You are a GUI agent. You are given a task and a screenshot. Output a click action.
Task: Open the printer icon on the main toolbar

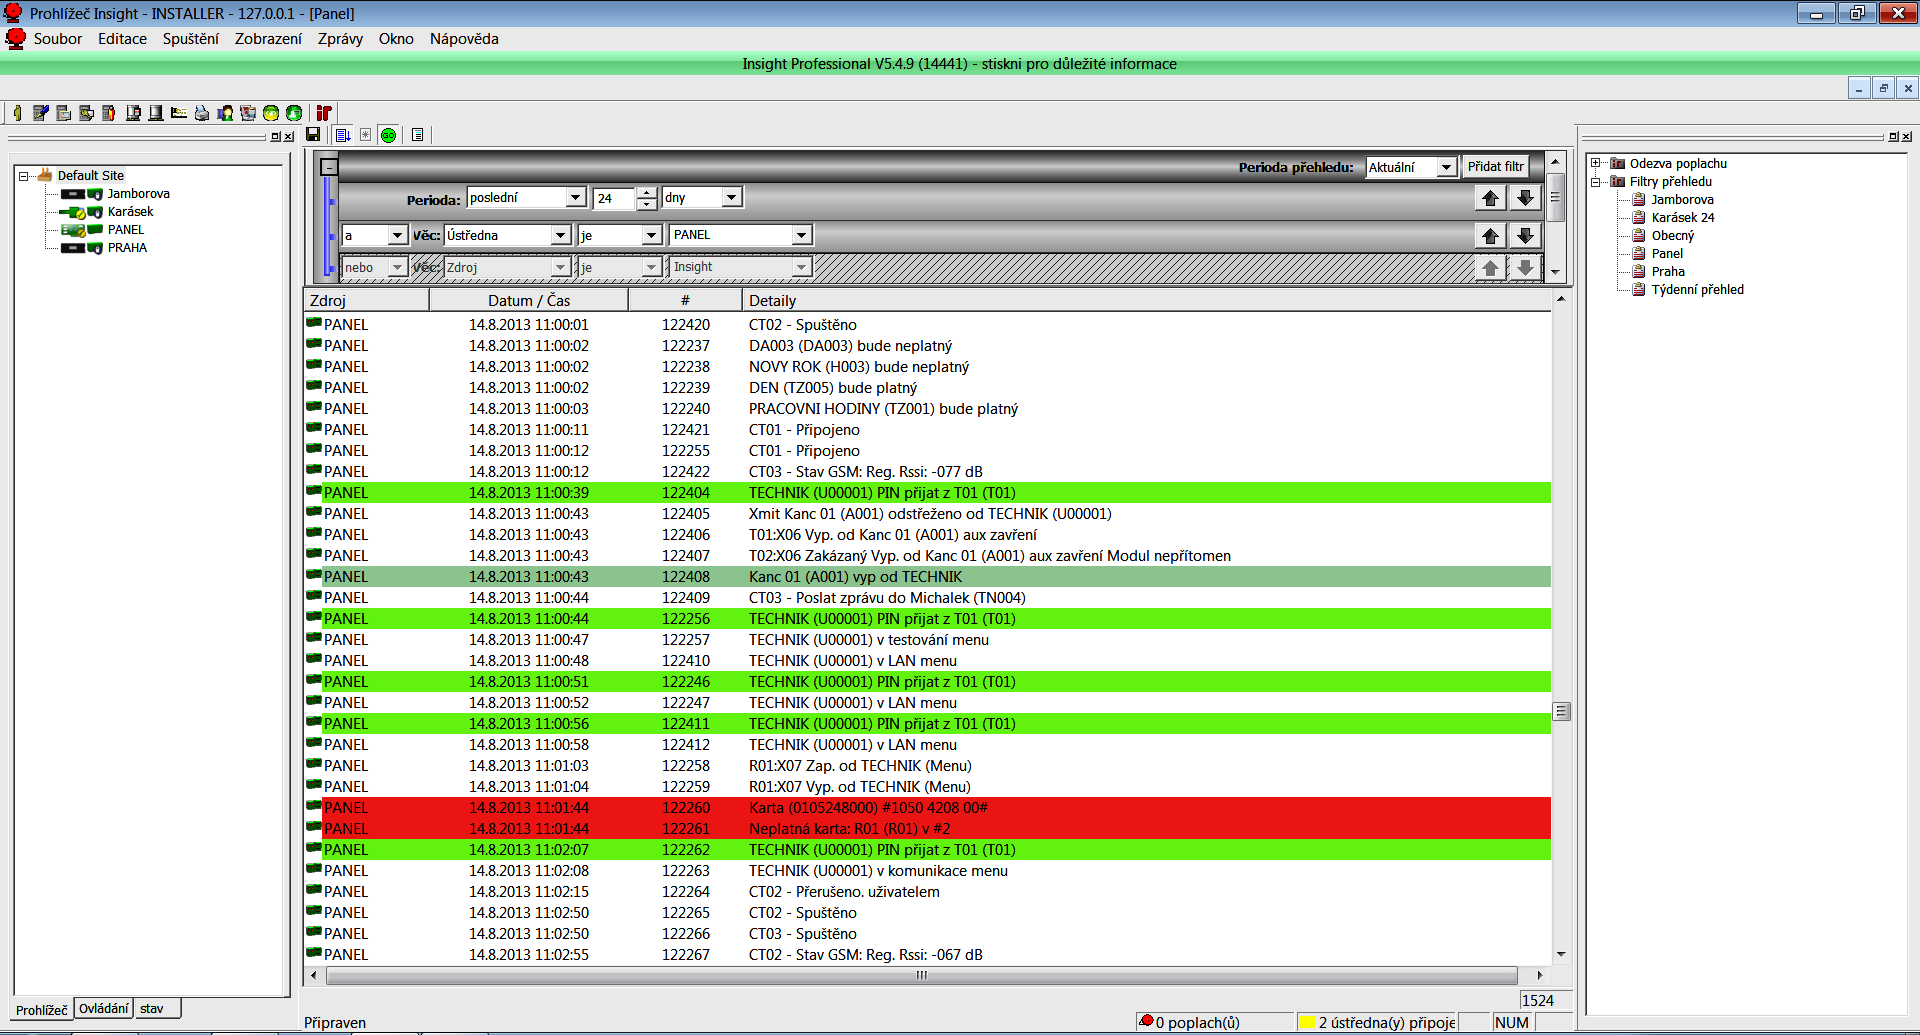(x=201, y=113)
